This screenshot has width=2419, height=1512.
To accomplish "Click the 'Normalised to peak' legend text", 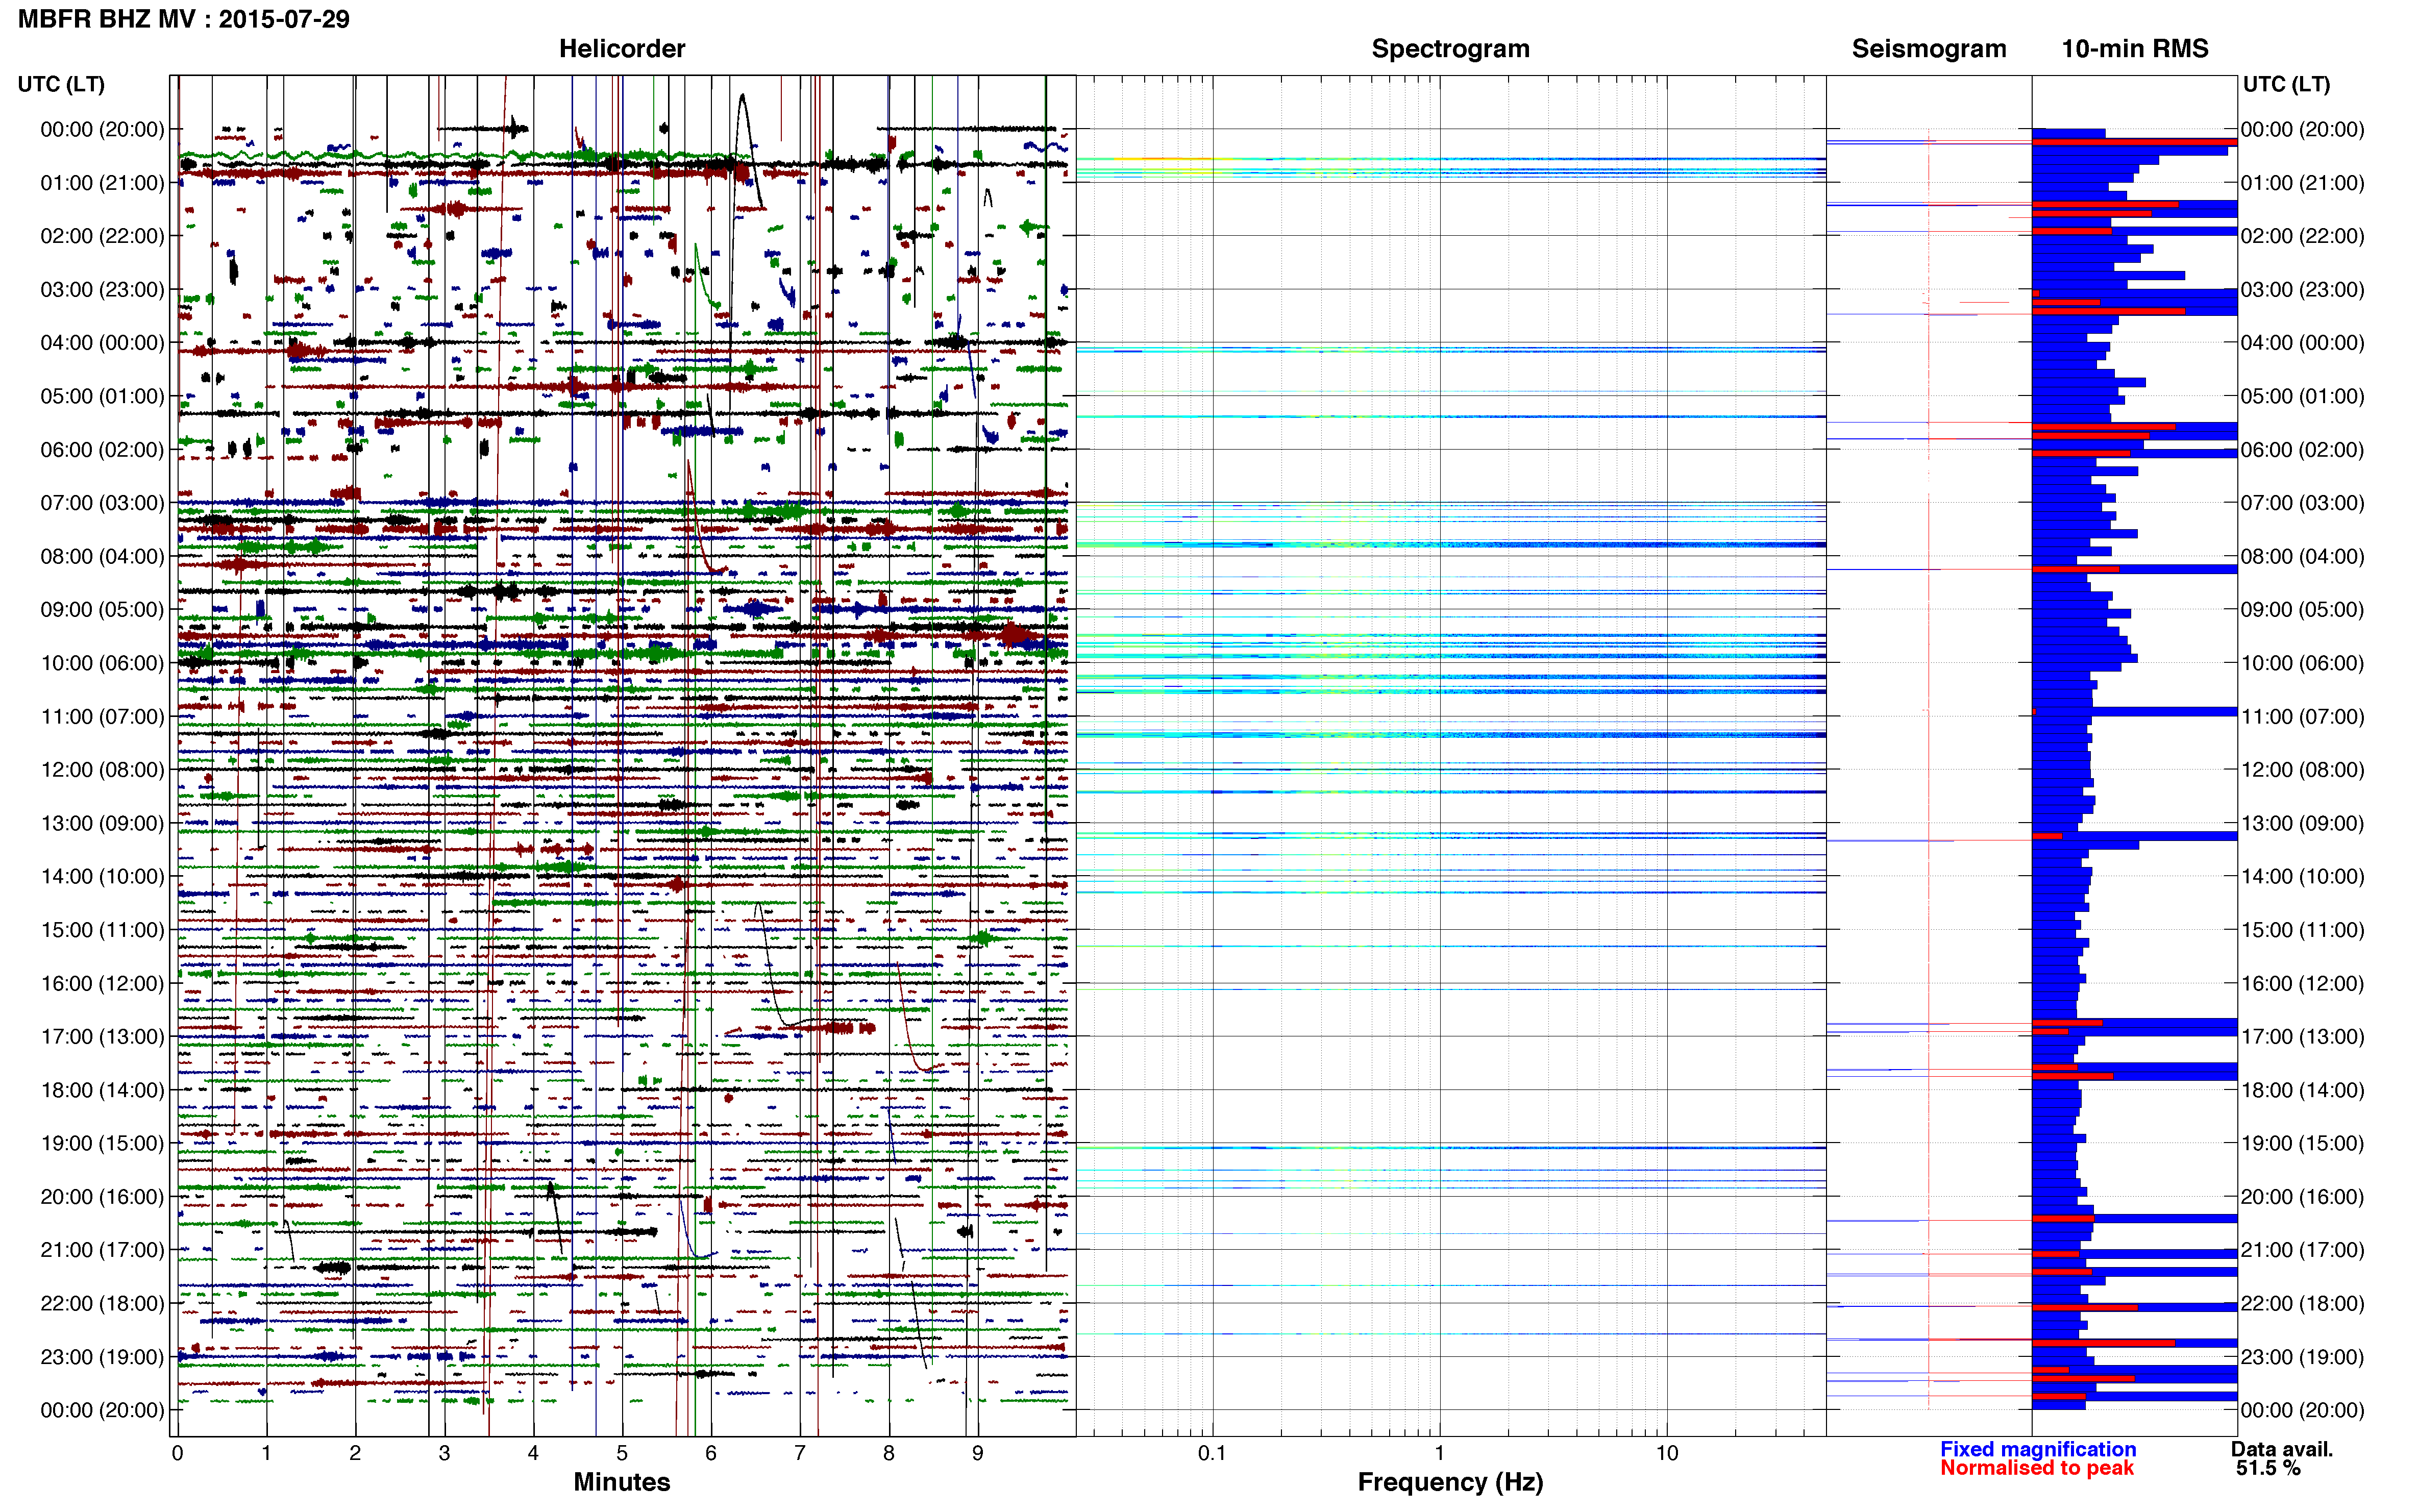I will 2036,1468.
